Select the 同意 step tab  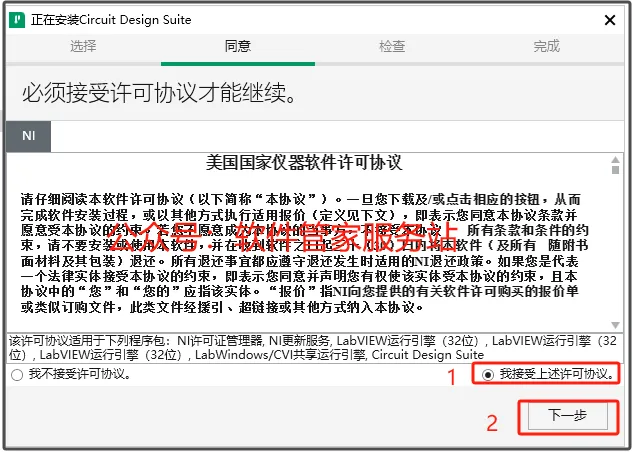[238, 46]
